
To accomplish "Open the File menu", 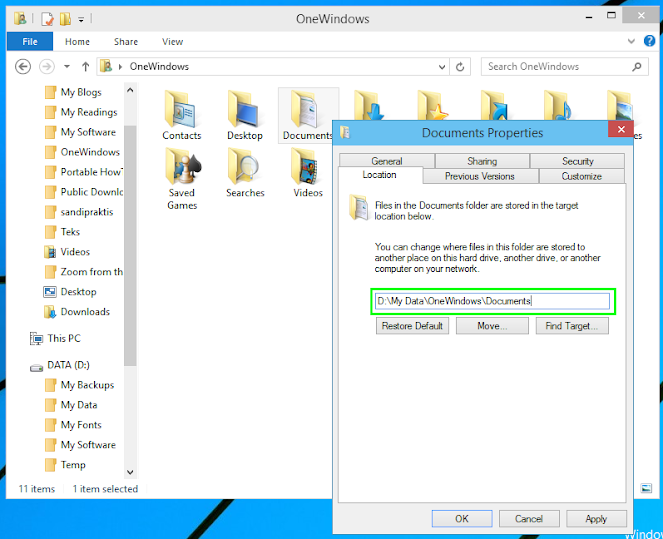I will (30, 41).
